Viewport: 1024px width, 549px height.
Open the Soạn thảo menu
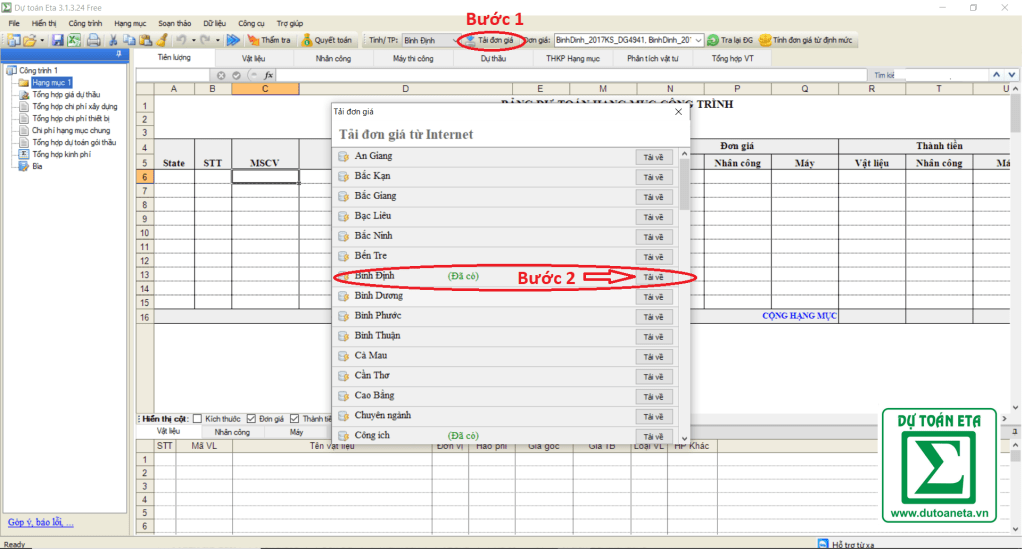coord(174,24)
